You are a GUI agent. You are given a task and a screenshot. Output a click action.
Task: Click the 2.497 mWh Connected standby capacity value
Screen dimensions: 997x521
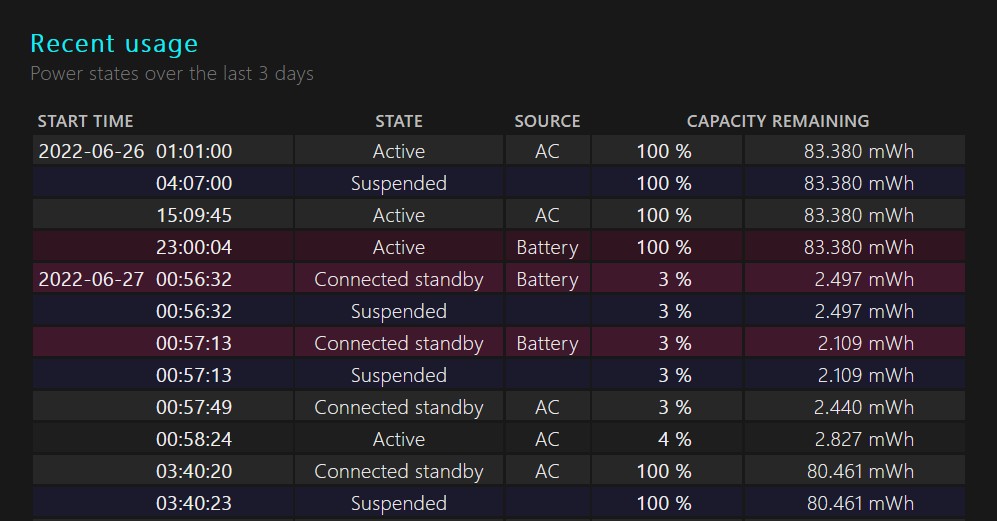pos(864,279)
